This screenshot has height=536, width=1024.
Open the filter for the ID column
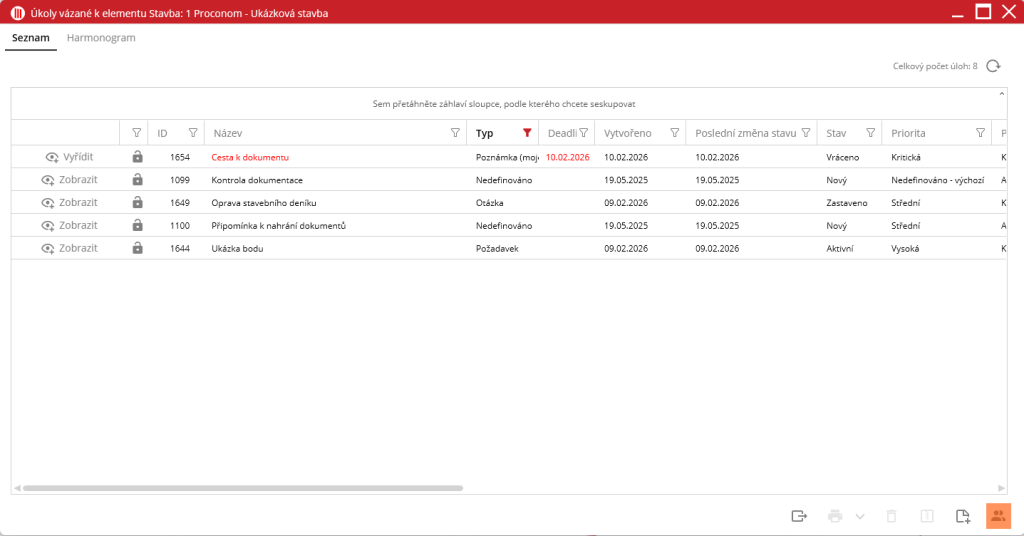pos(193,133)
